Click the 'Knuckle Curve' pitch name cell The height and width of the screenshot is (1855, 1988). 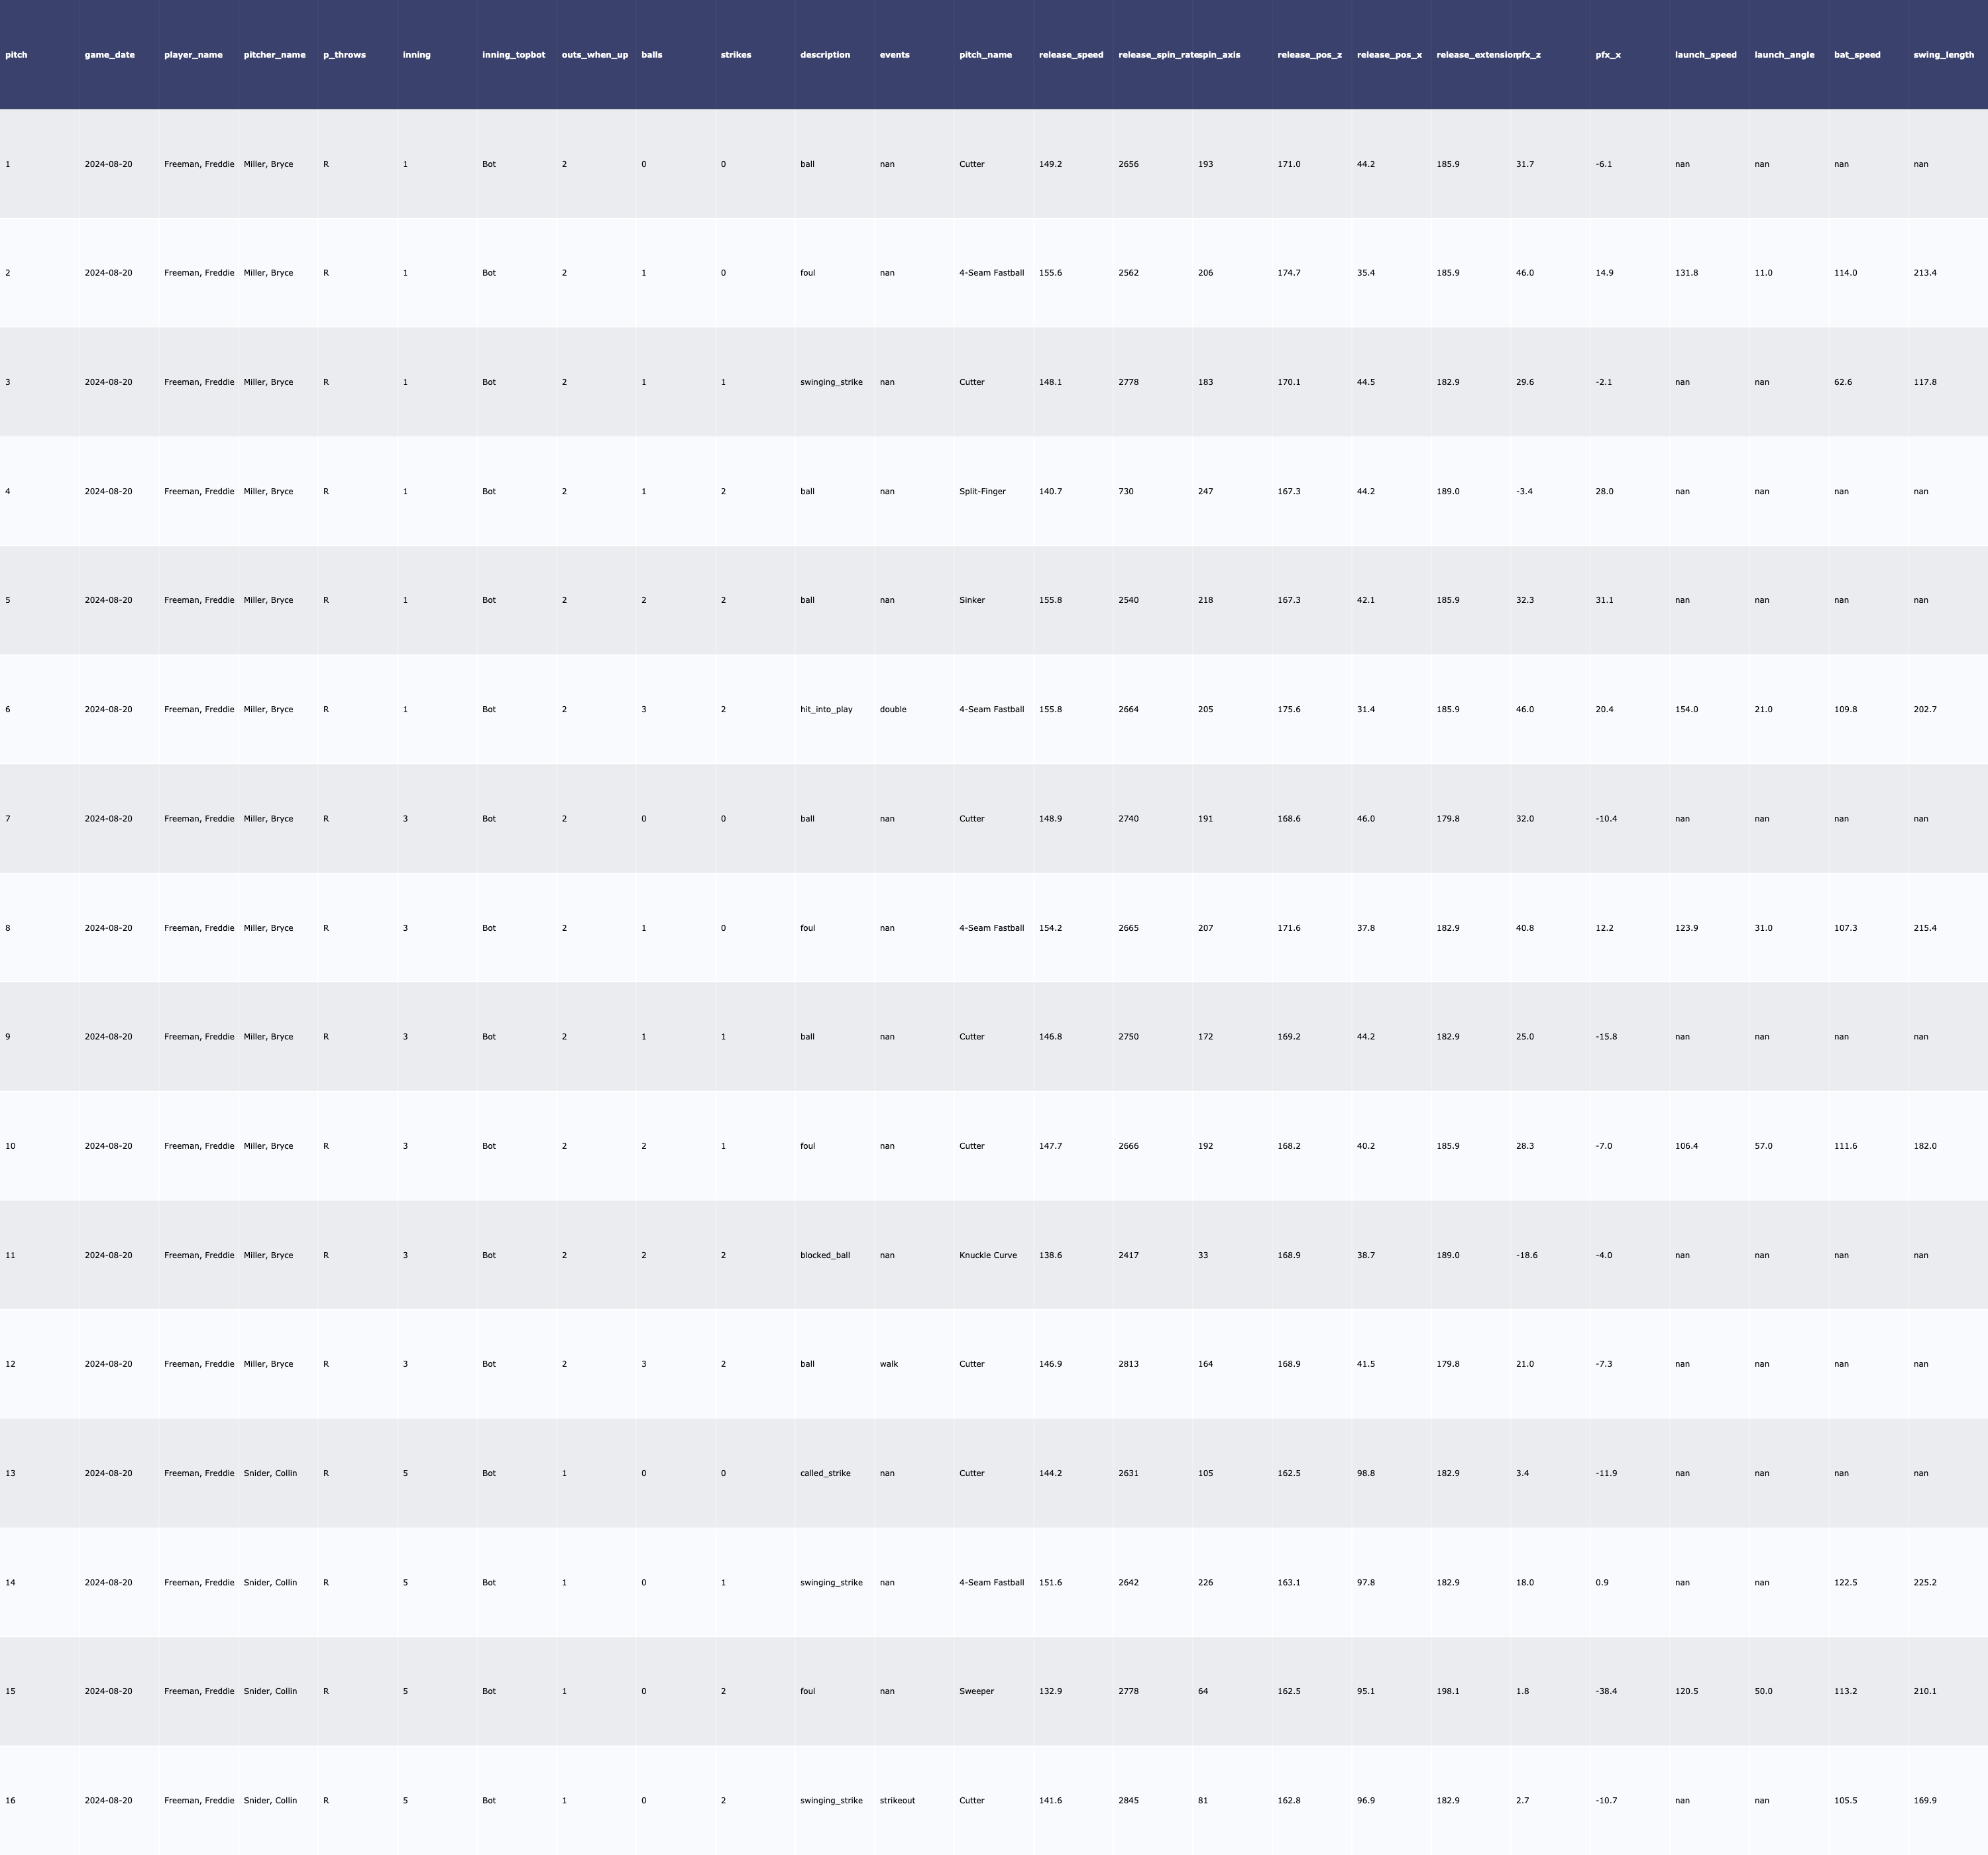coord(988,1255)
